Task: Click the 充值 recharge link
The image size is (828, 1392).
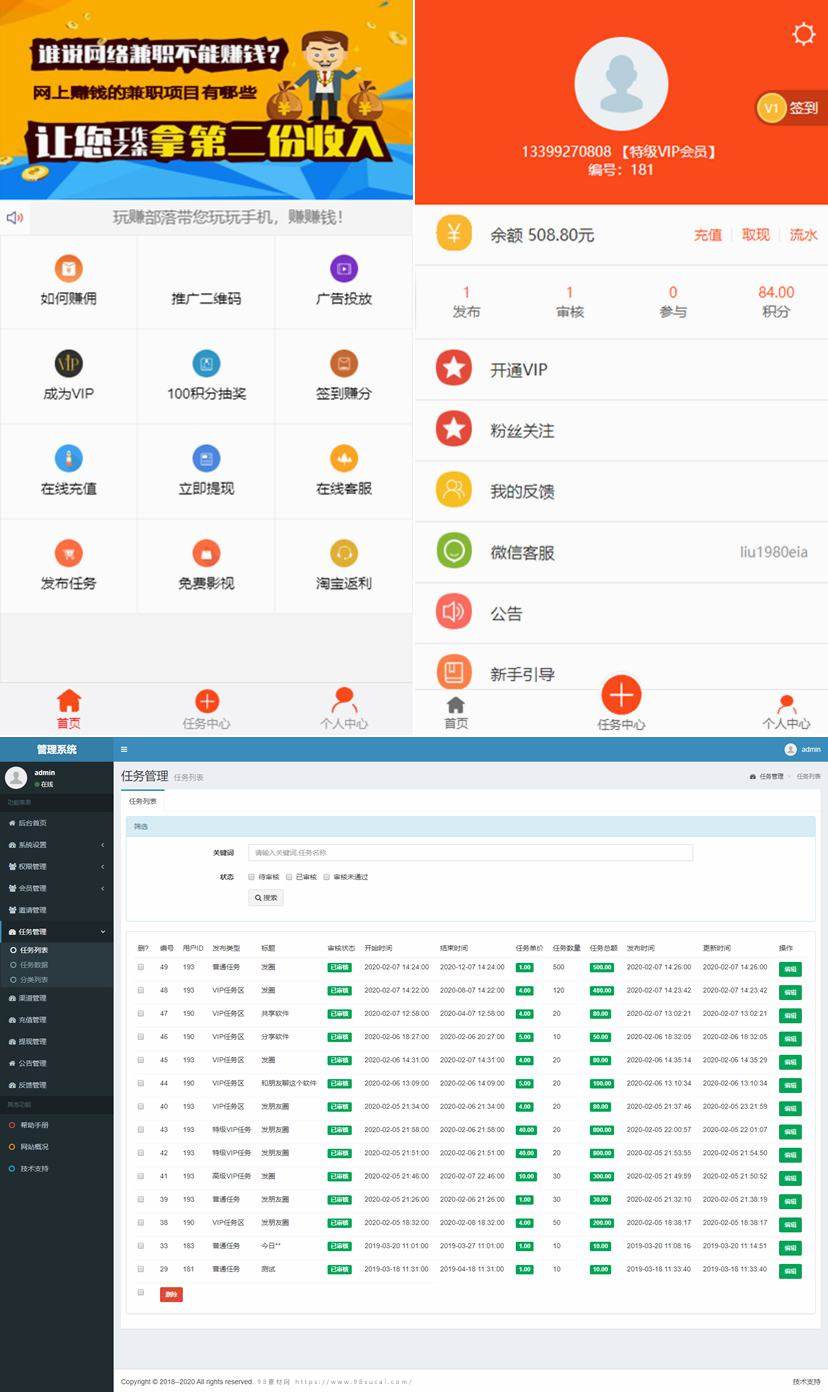Action: (x=707, y=236)
